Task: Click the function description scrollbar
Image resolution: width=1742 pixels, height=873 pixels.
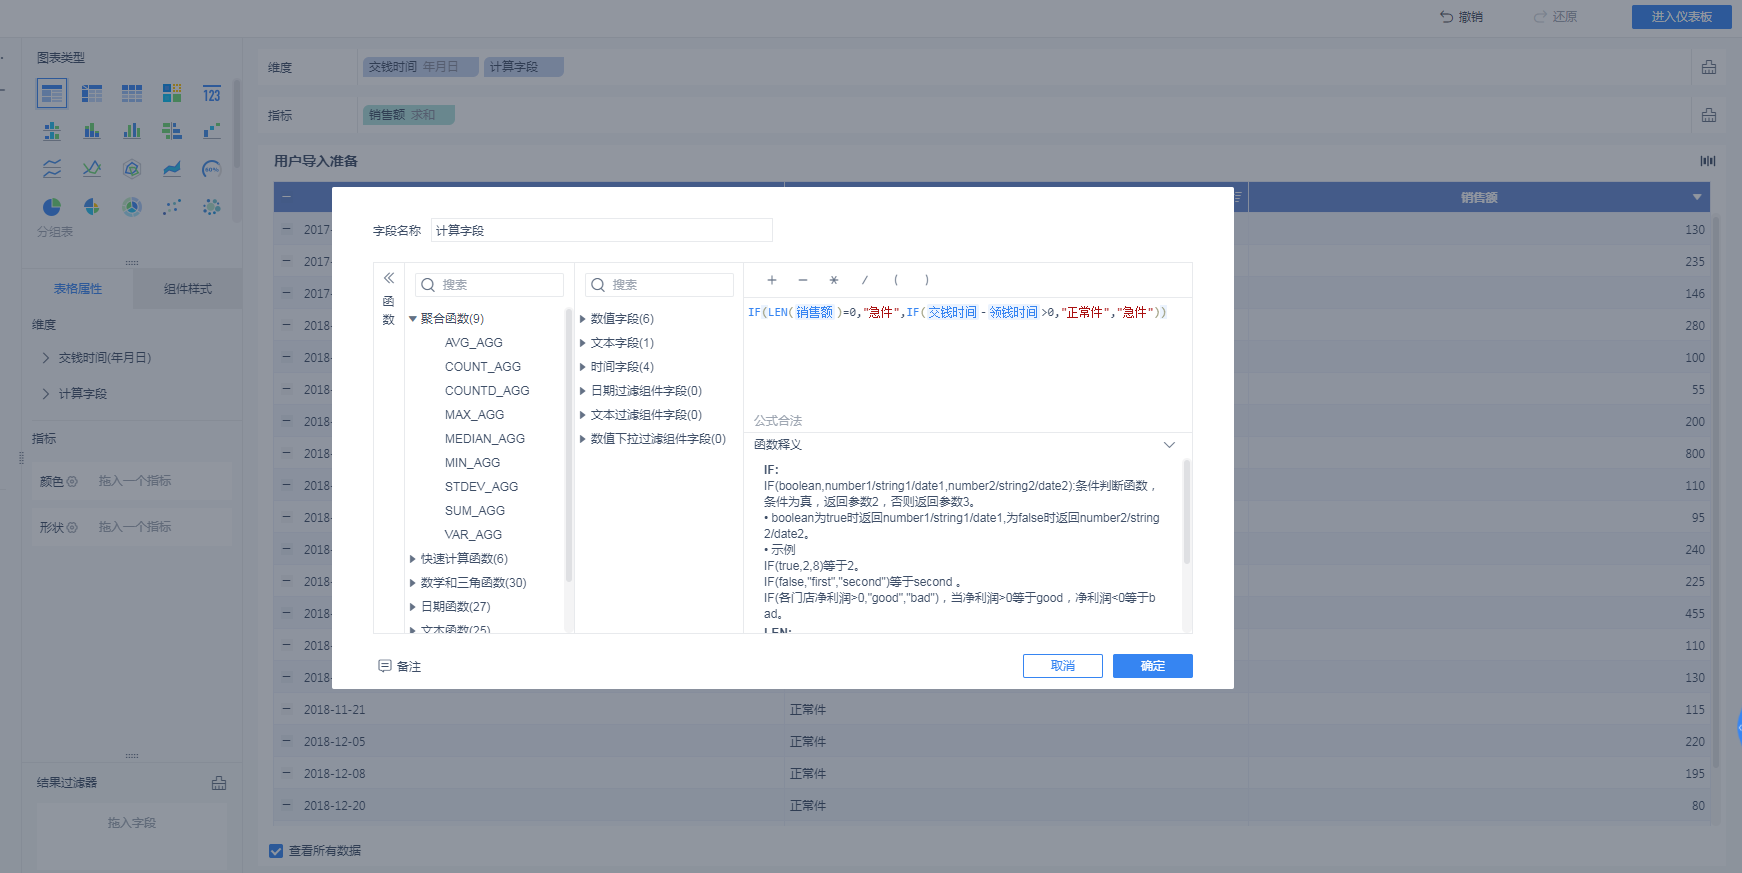Action: pyautogui.click(x=1187, y=511)
